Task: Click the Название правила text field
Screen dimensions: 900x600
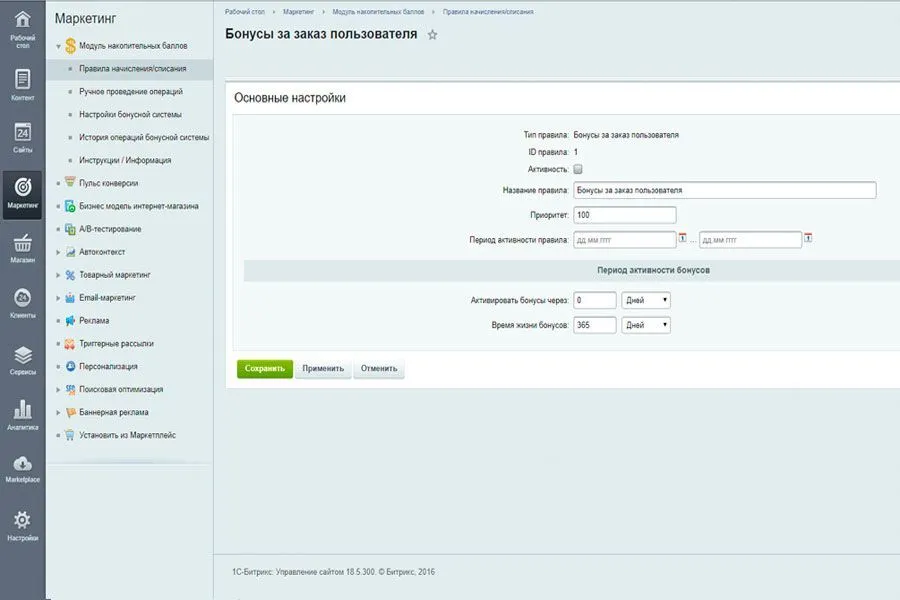Action: point(724,190)
